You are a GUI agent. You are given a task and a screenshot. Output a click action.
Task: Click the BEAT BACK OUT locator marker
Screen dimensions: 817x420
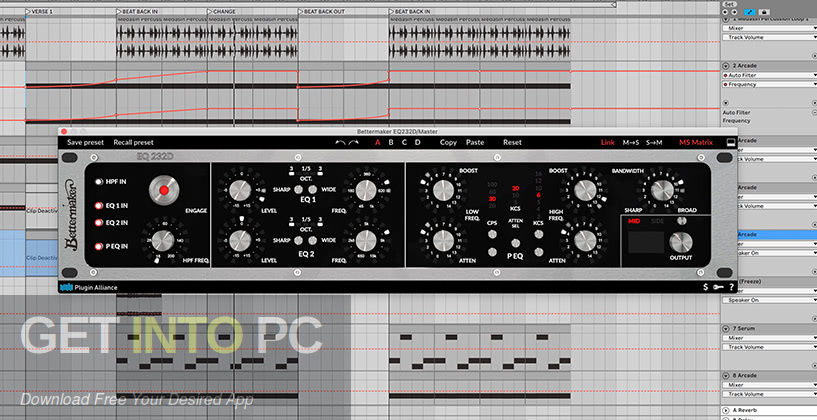(322, 11)
